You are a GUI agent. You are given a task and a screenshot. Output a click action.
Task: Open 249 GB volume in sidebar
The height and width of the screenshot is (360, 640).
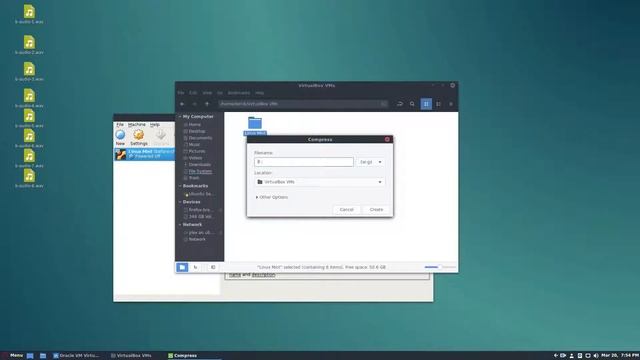pyautogui.click(x=200, y=216)
